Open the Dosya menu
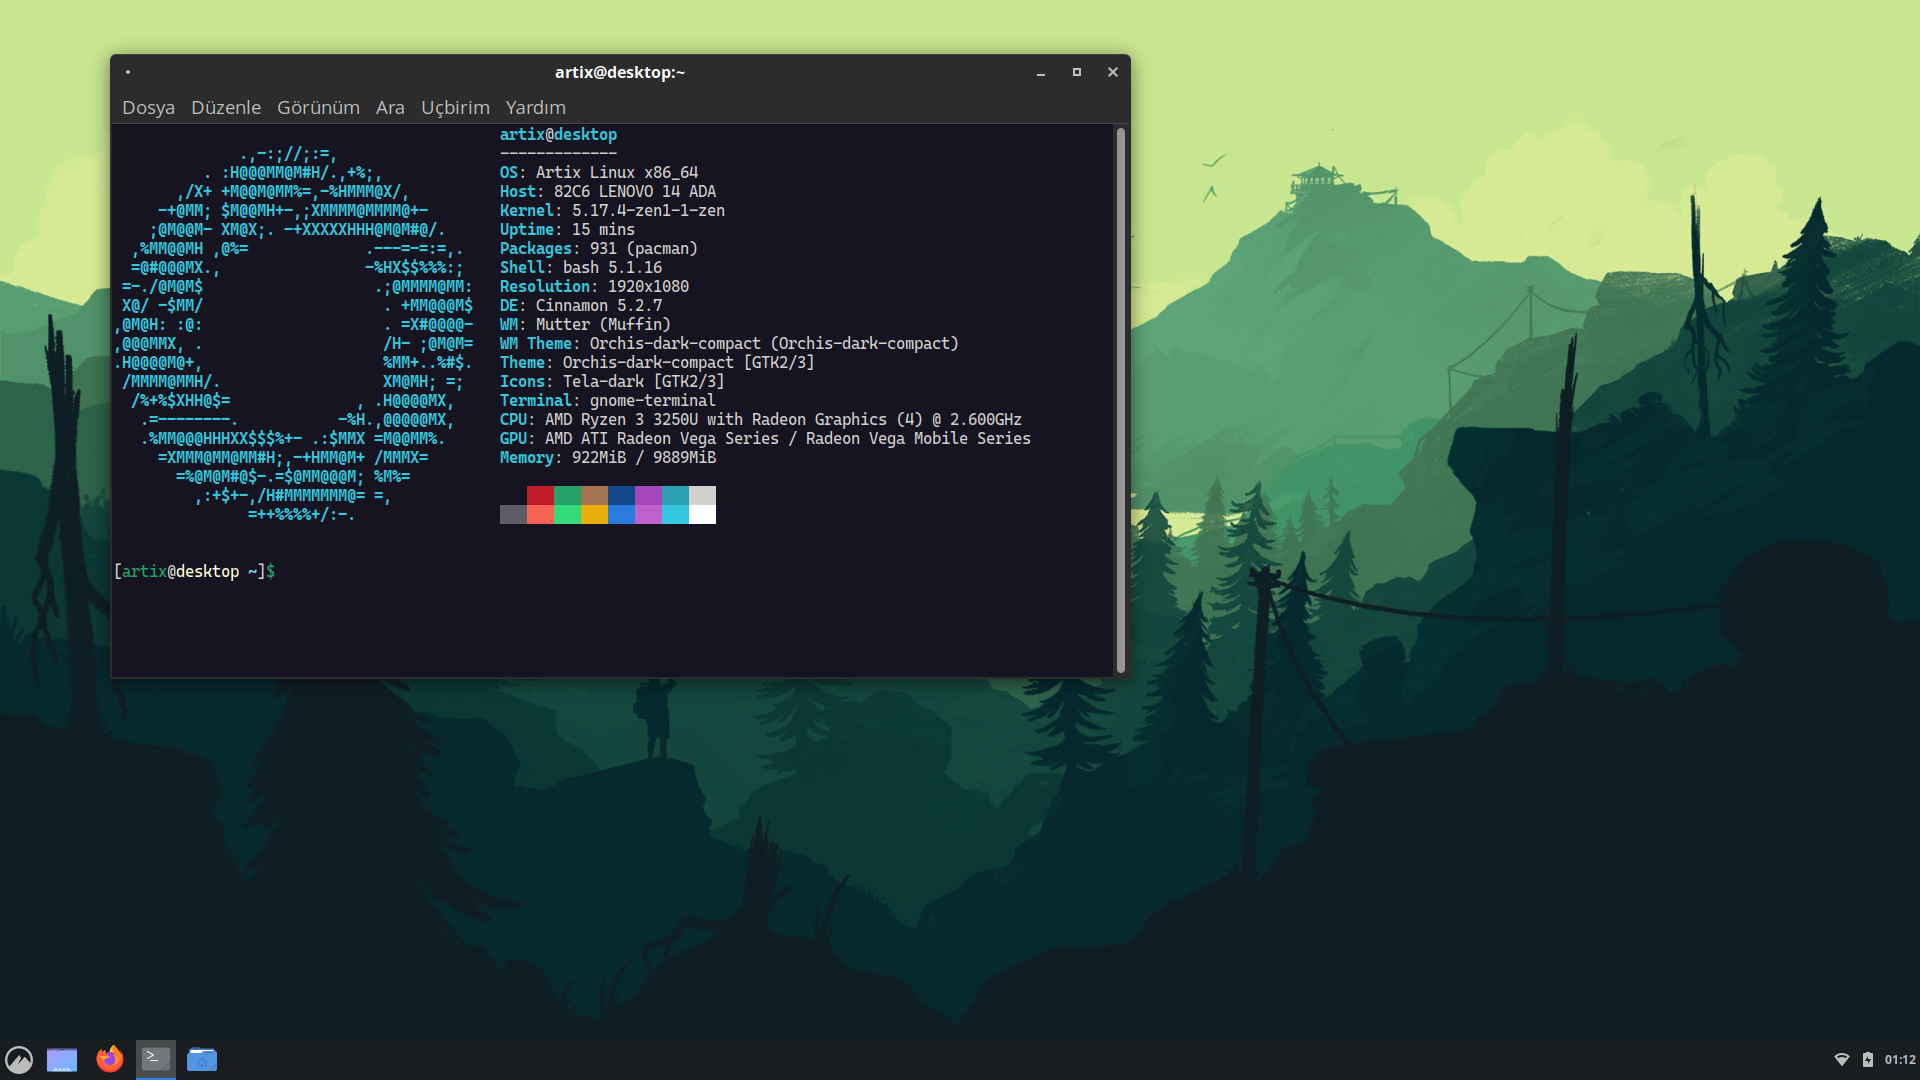 [x=148, y=107]
